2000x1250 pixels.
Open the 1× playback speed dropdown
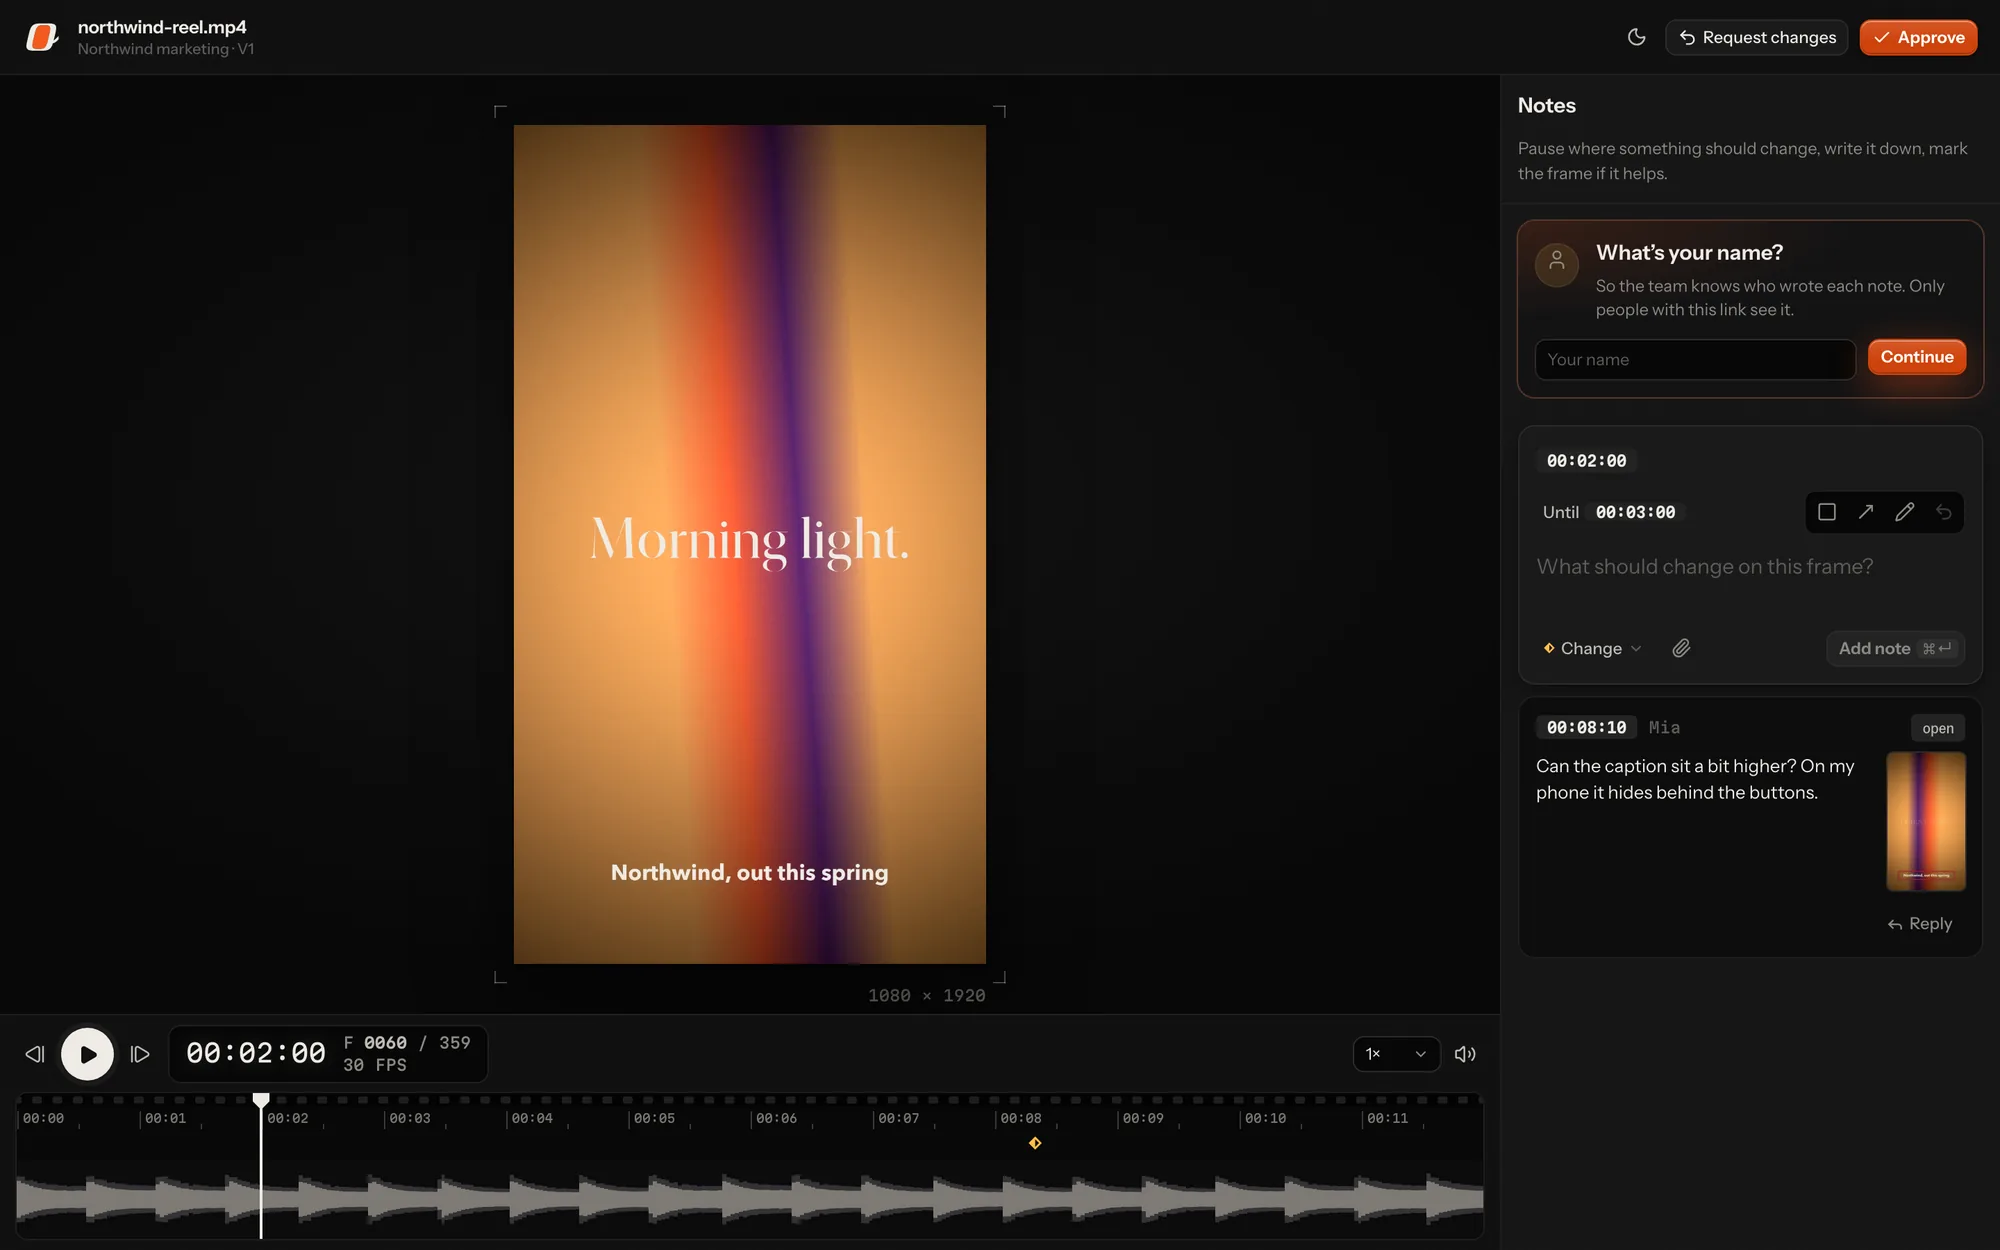[x=1396, y=1054]
